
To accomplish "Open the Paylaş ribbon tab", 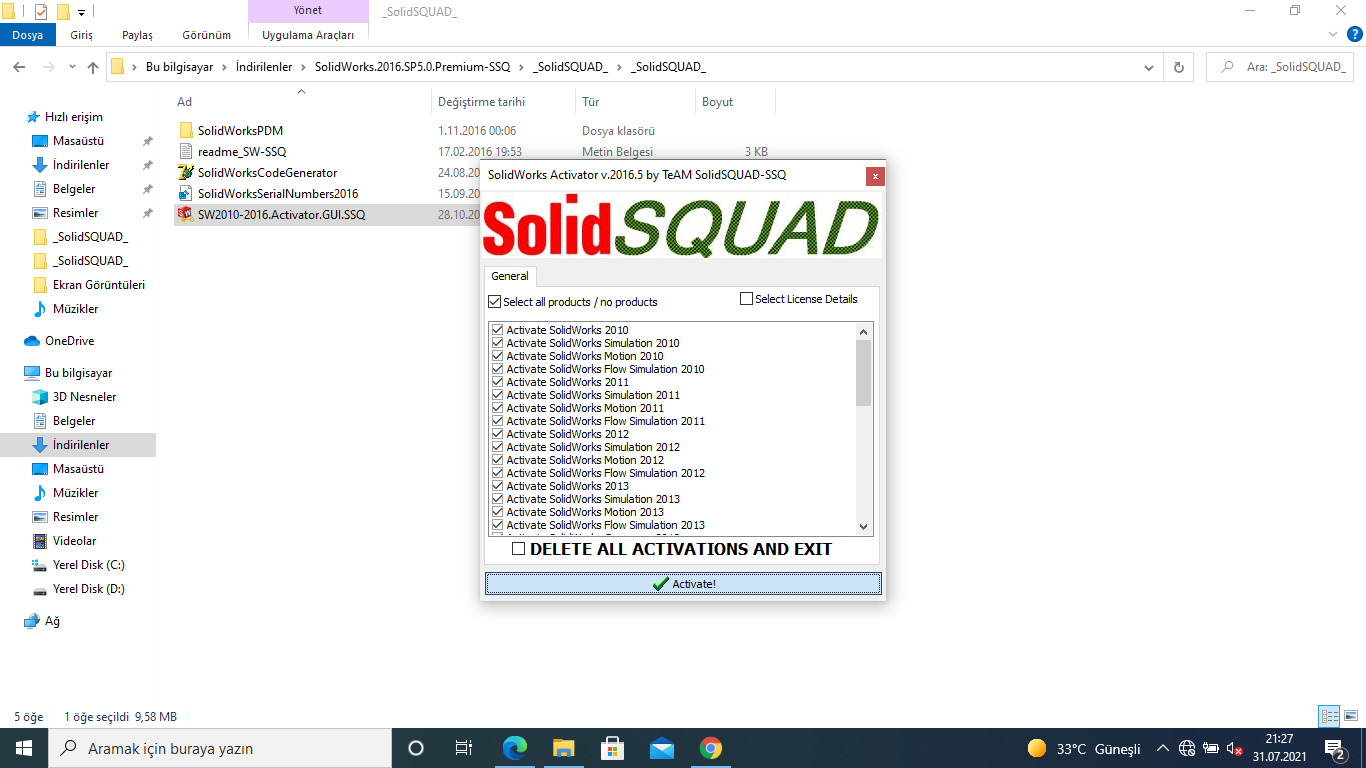I will (137, 35).
